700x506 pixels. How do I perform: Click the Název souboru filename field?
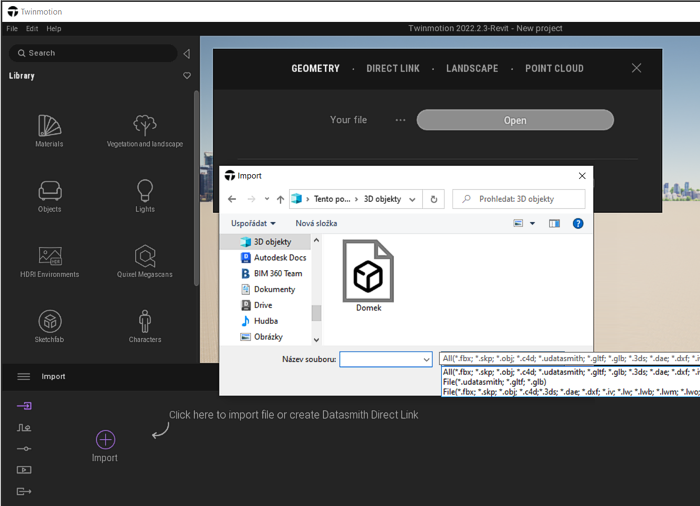pos(386,359)
